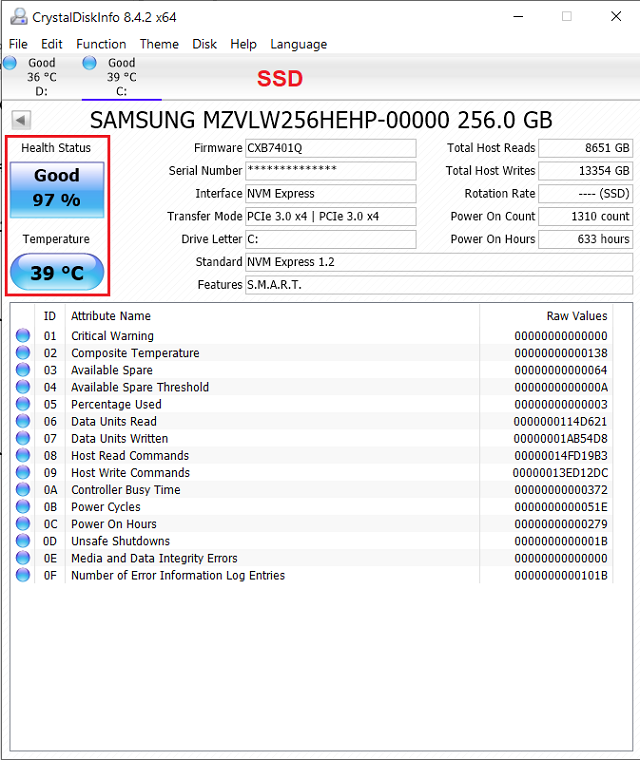Click the Temperature label

pyautogui.click(x=56, y=239)
